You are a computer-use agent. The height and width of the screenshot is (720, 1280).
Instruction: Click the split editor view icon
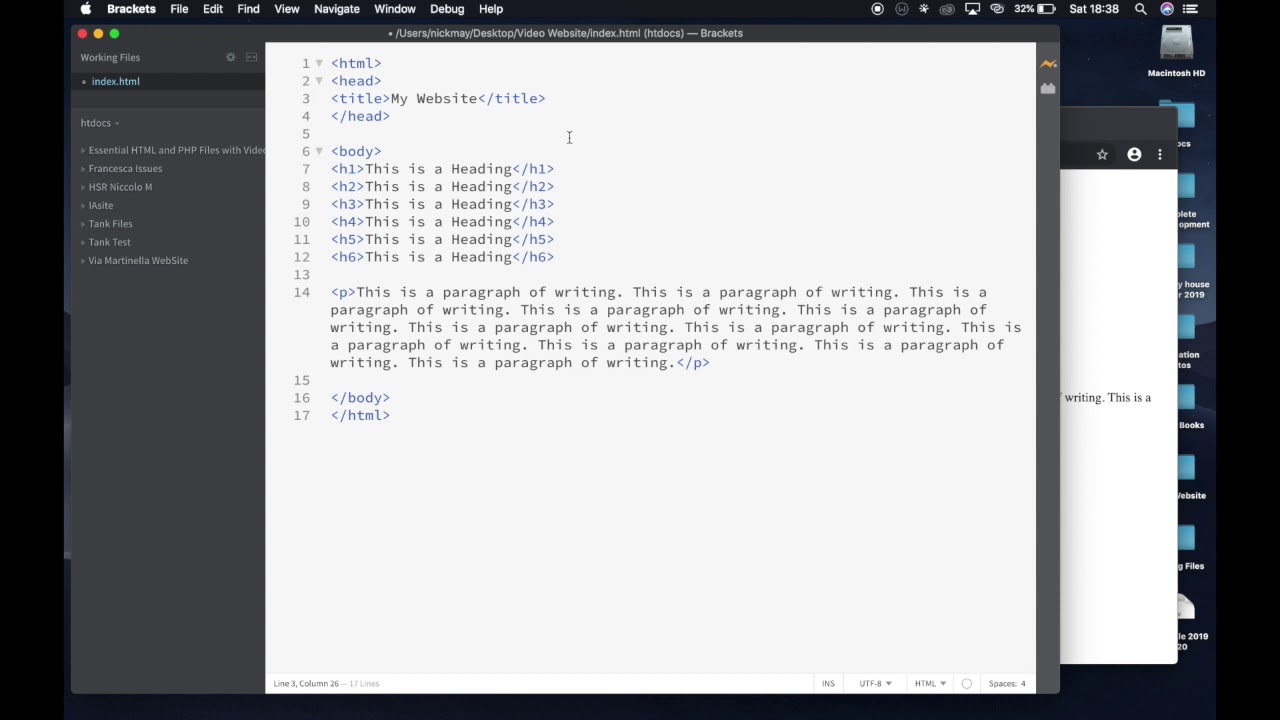(x=252, y=57)
